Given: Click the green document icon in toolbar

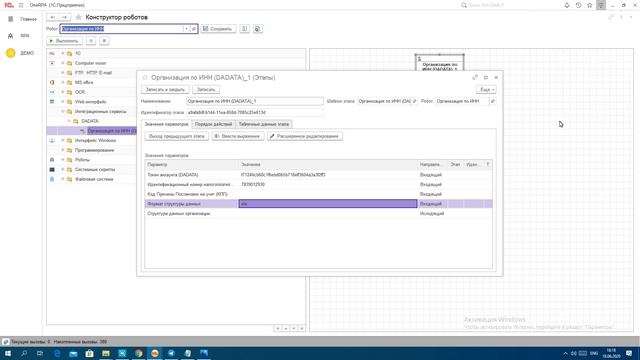Looking at the screenshot, I should [x=258, y=29].
